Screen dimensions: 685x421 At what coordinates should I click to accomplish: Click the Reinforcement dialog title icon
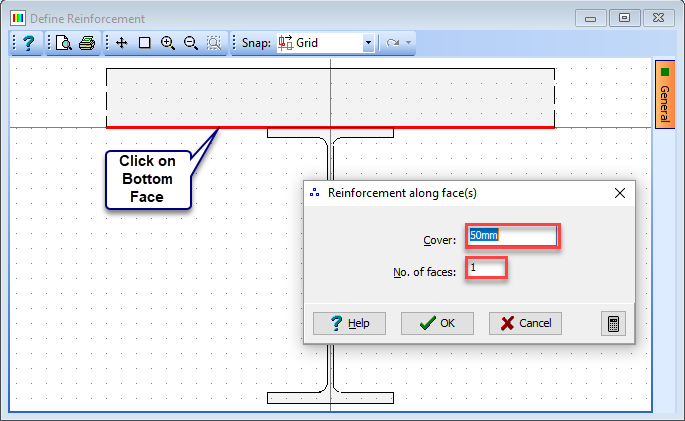point(315,193)
